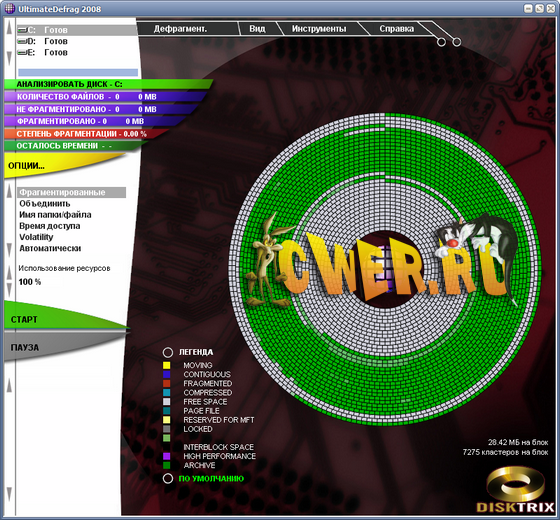Screen dimensions: 560x520
Task: Open the Дефрагмент. menu
Action: (180, 29)
